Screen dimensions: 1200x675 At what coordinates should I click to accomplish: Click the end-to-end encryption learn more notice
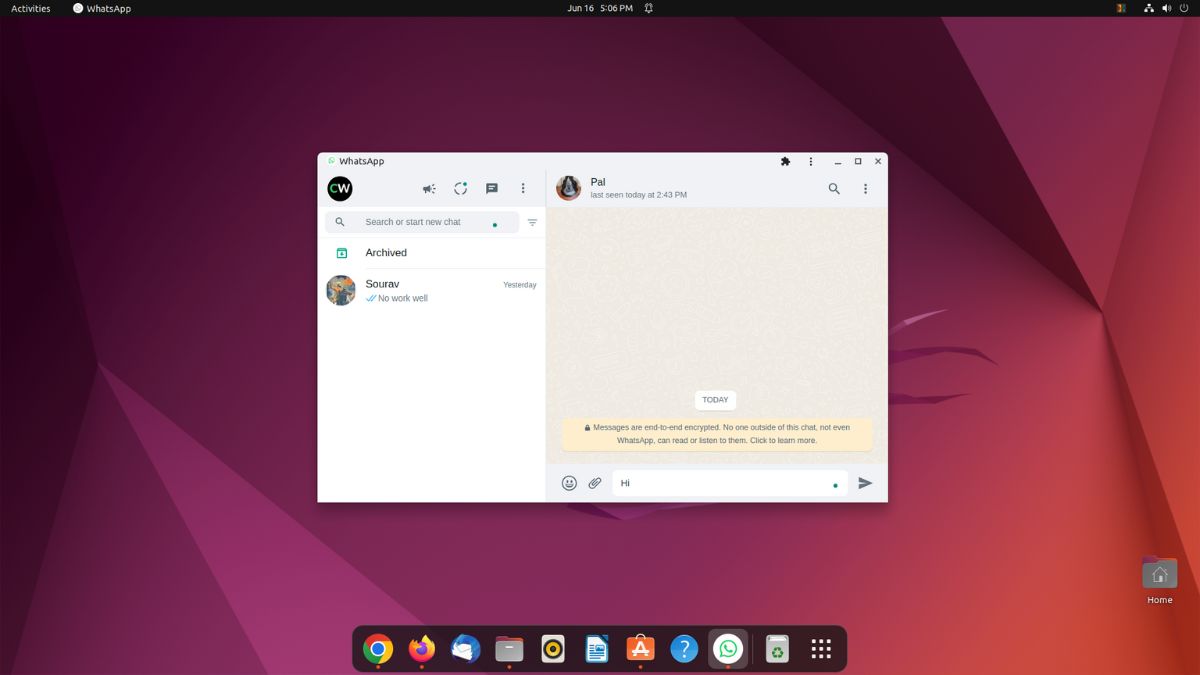point(715,433)
